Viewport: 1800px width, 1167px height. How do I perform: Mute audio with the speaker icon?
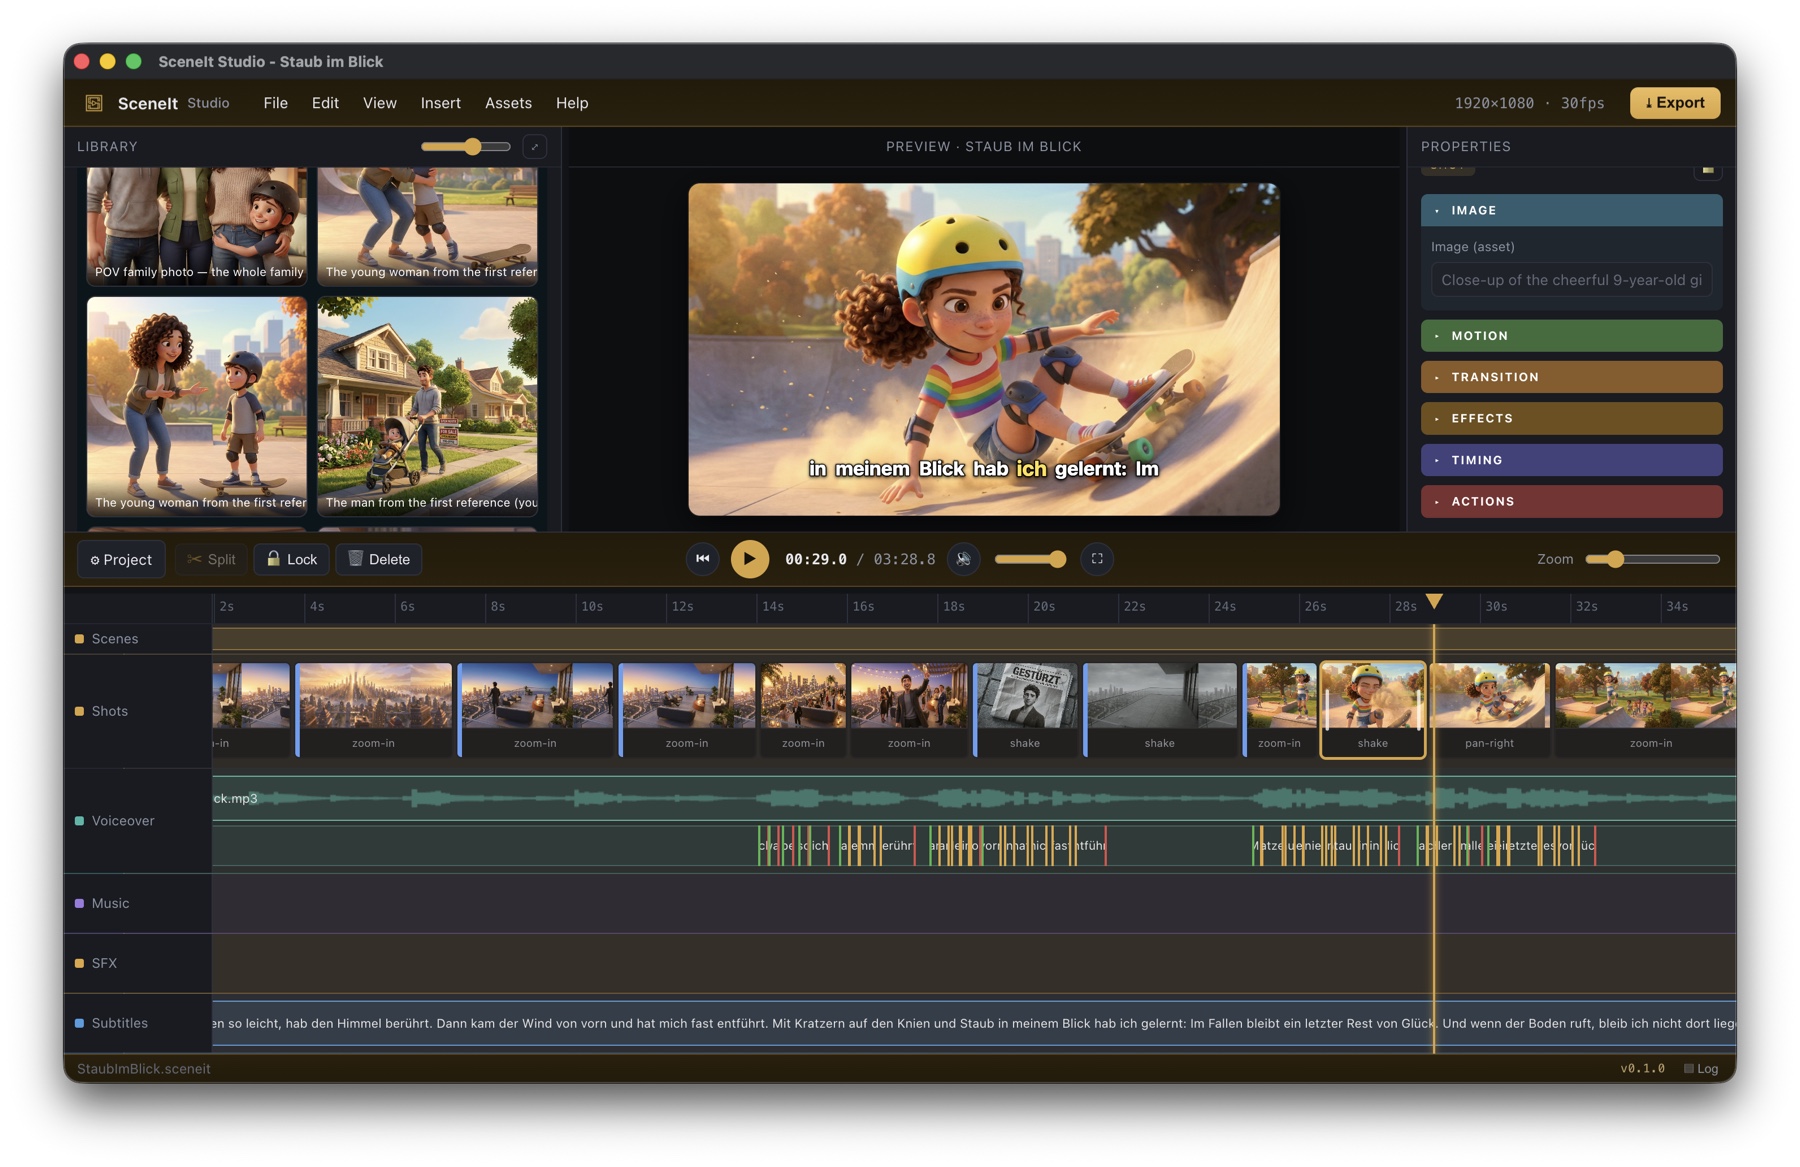pos(963,559)
